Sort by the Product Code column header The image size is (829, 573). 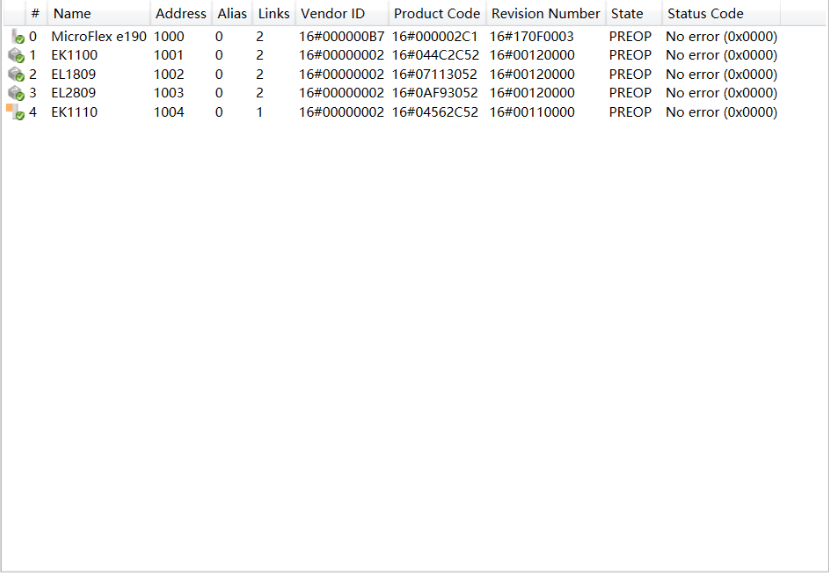click(437, 13)
